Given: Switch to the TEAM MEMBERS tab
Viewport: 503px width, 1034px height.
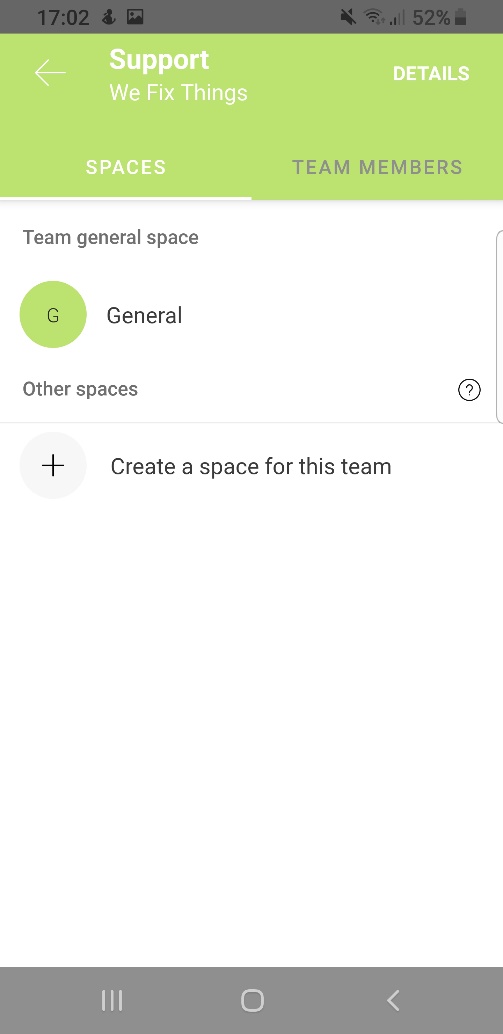Looking at the screenshot, I should (x=377, y=167).
